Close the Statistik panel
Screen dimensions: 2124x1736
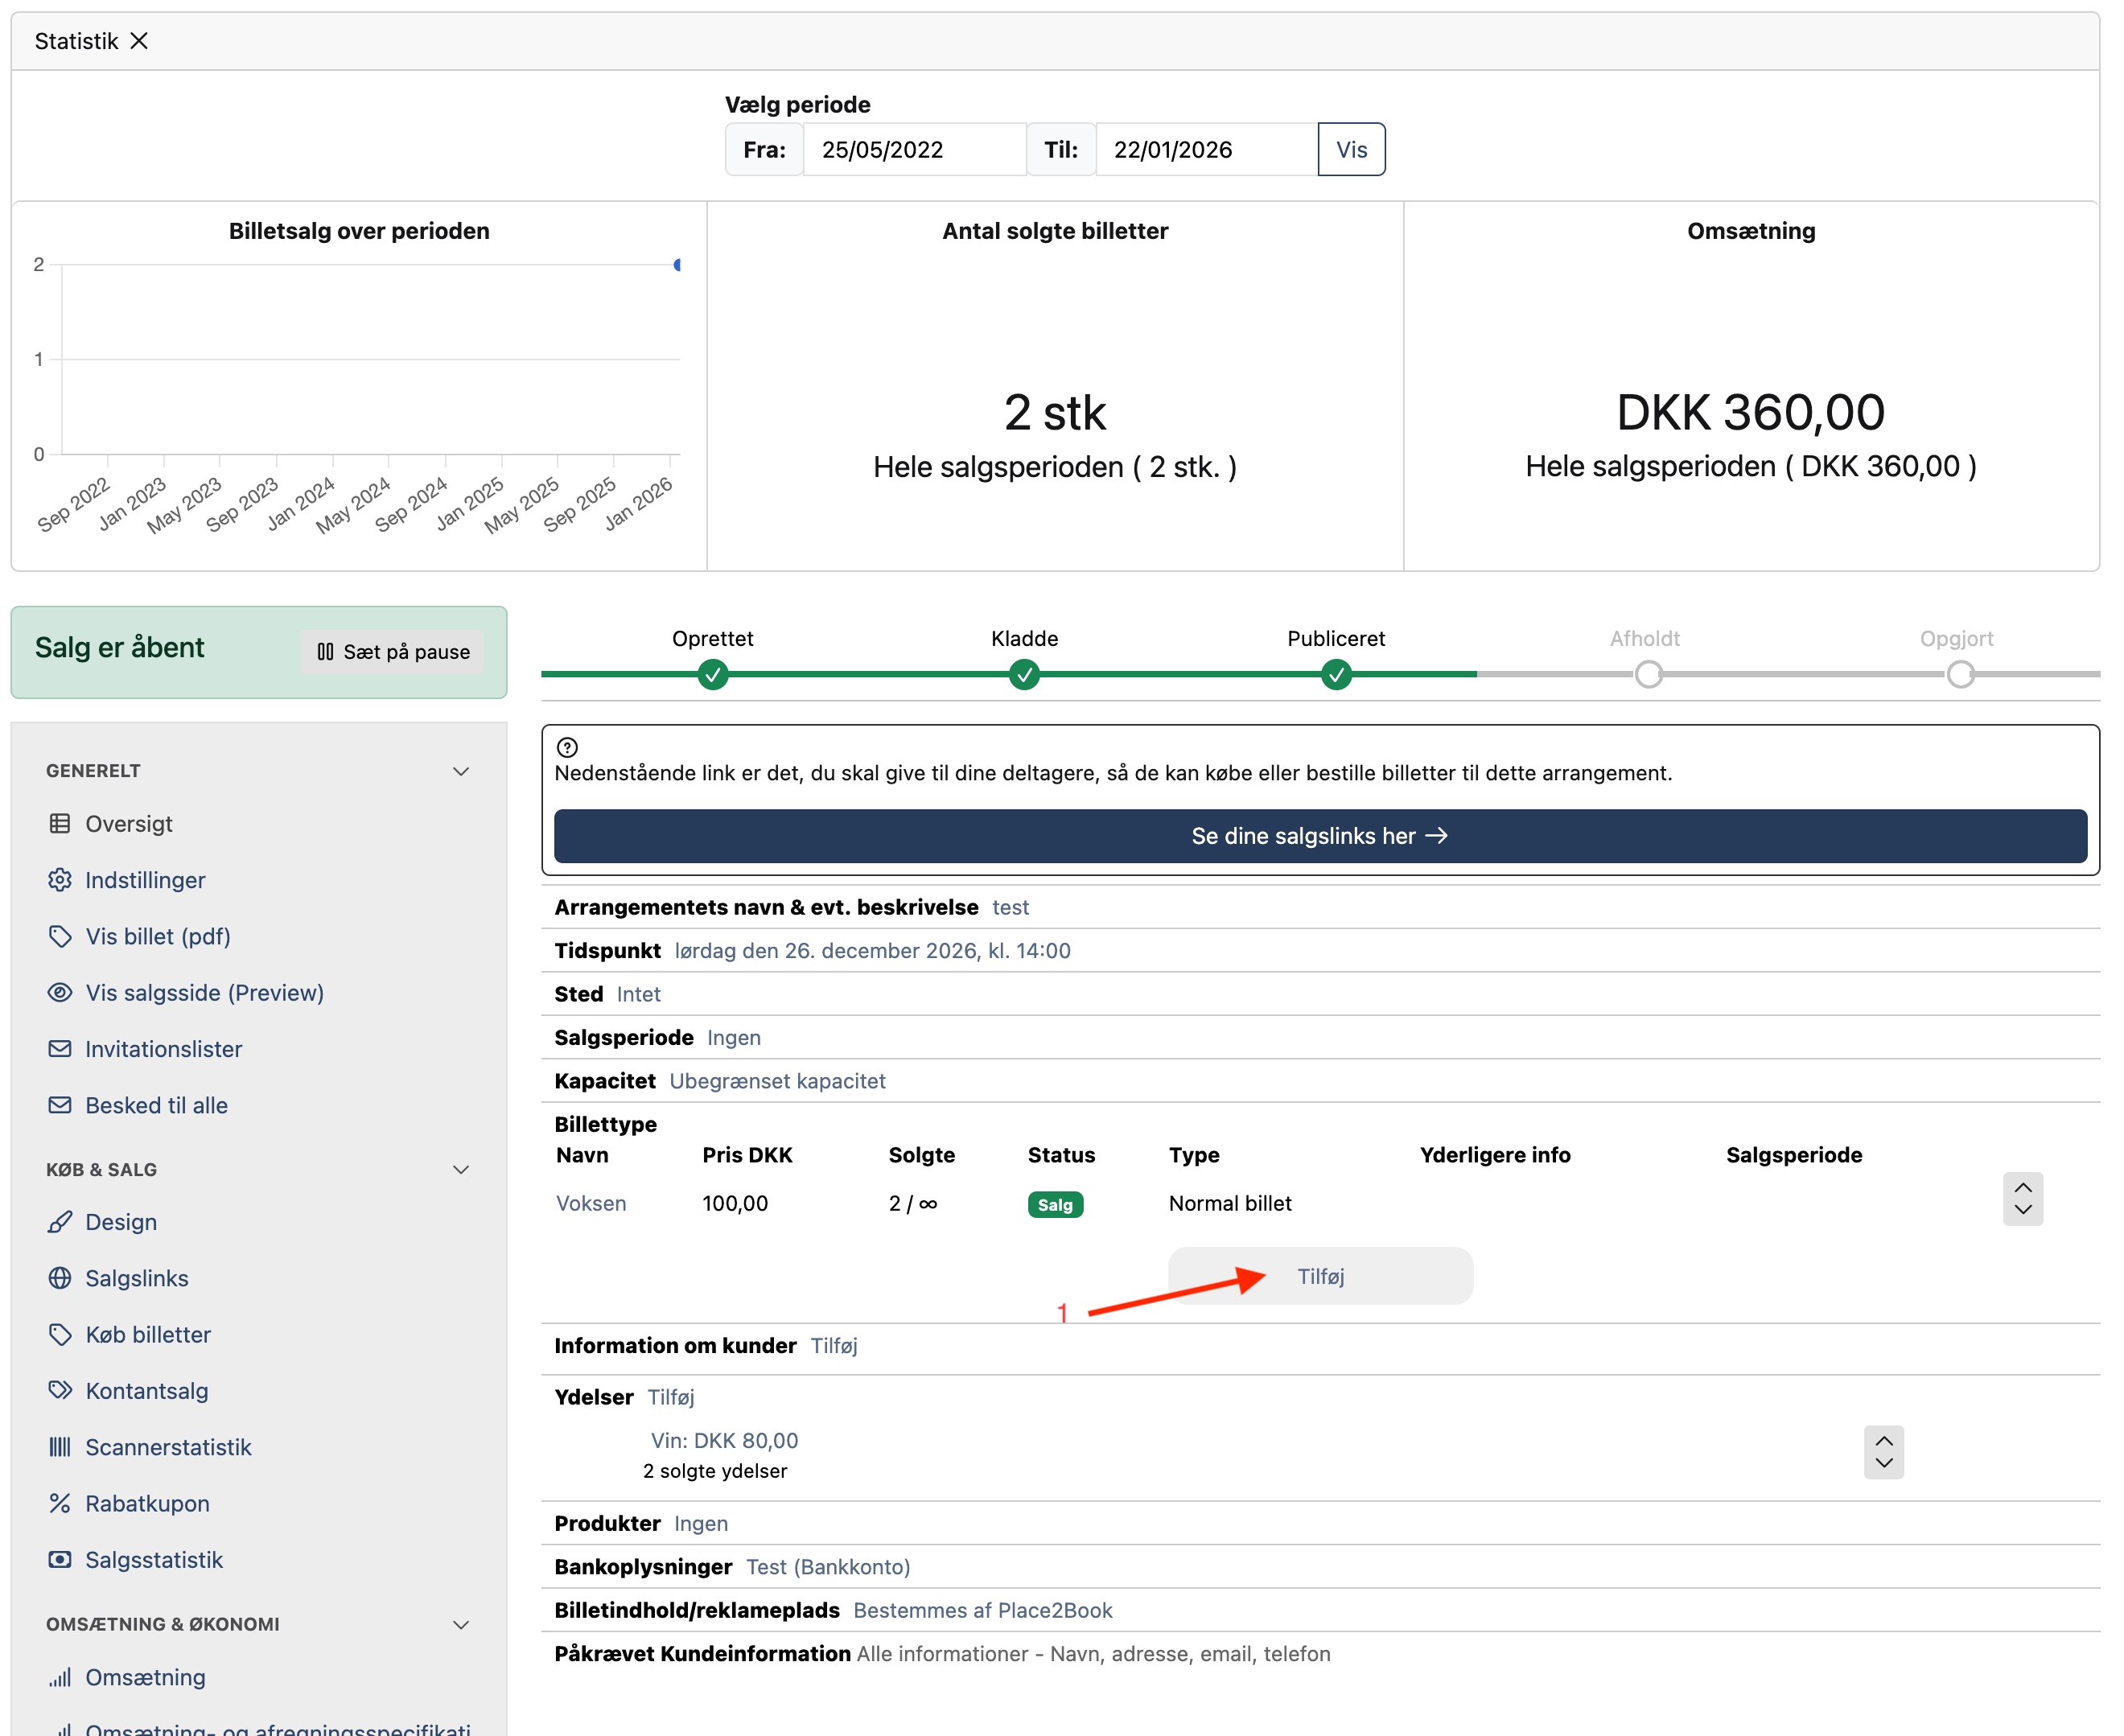pos(139,41)
